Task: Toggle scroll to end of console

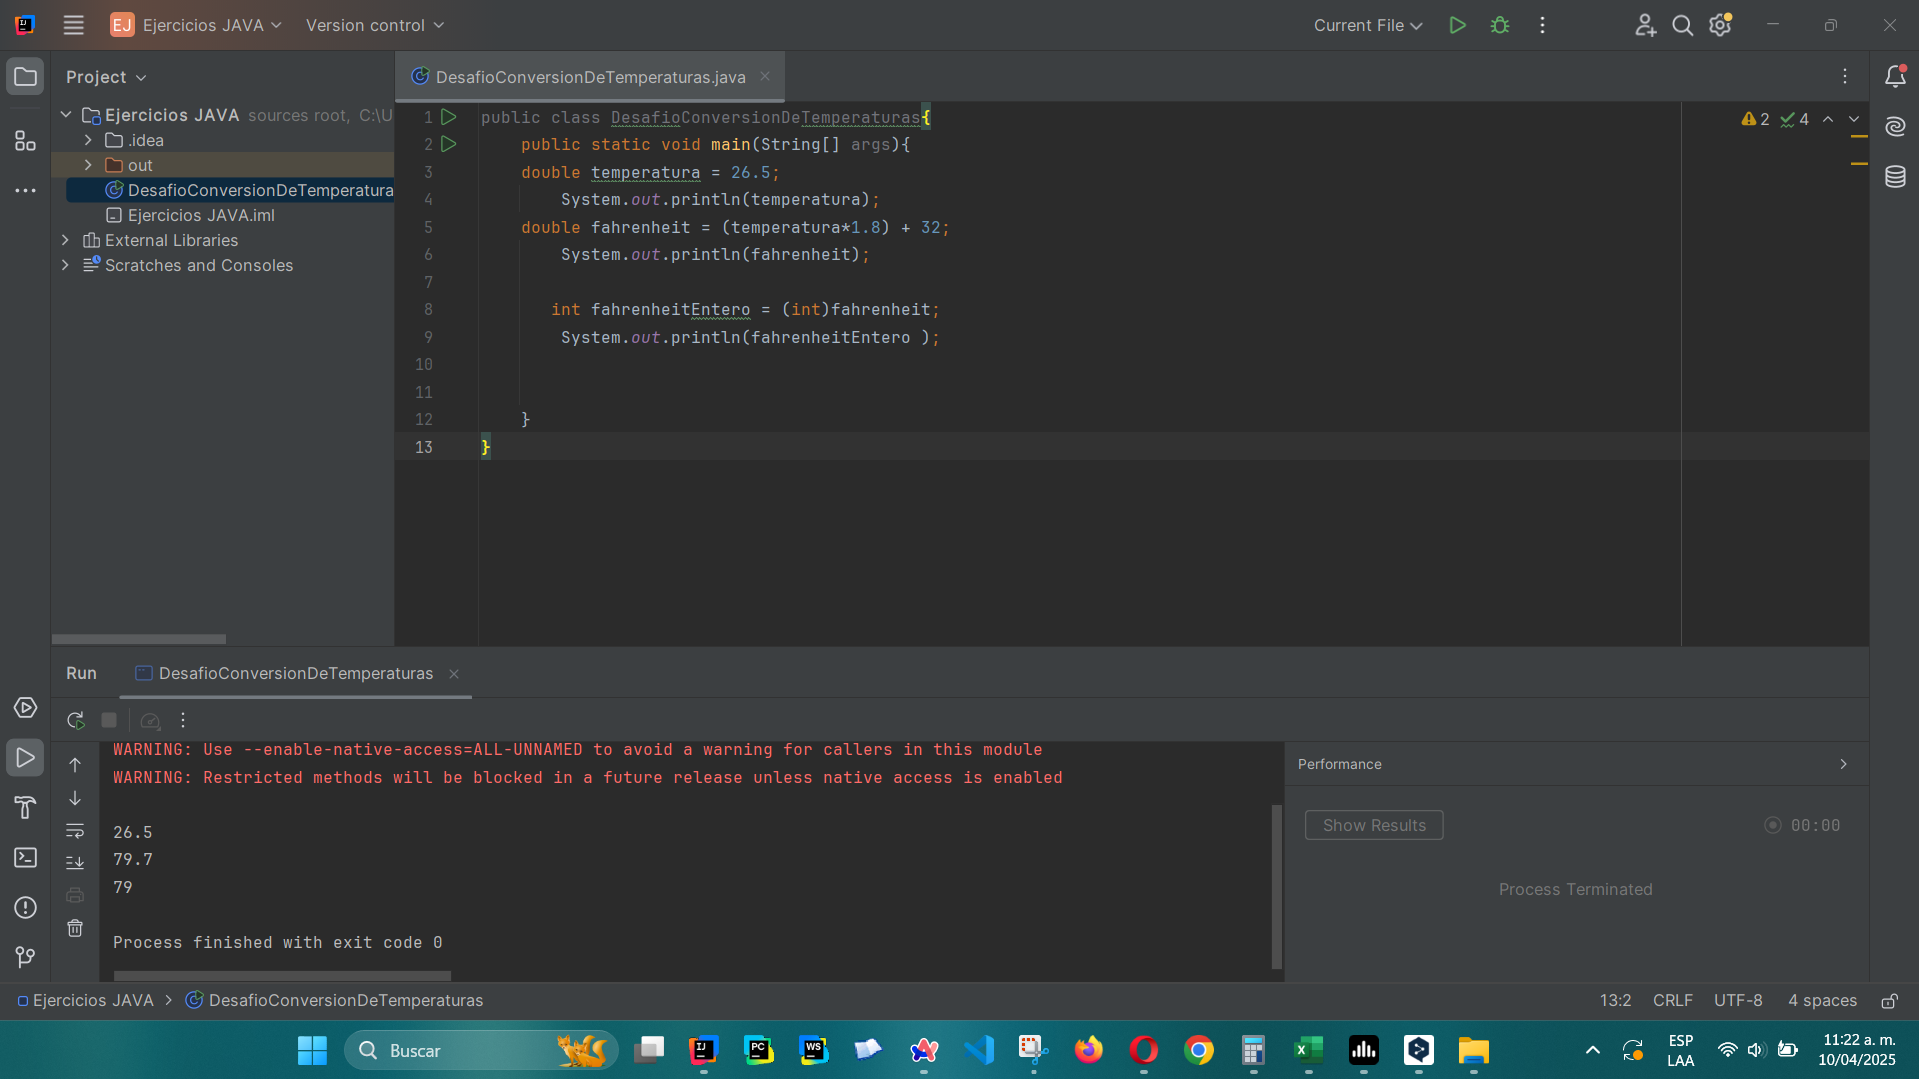Action: click(75, 862)
